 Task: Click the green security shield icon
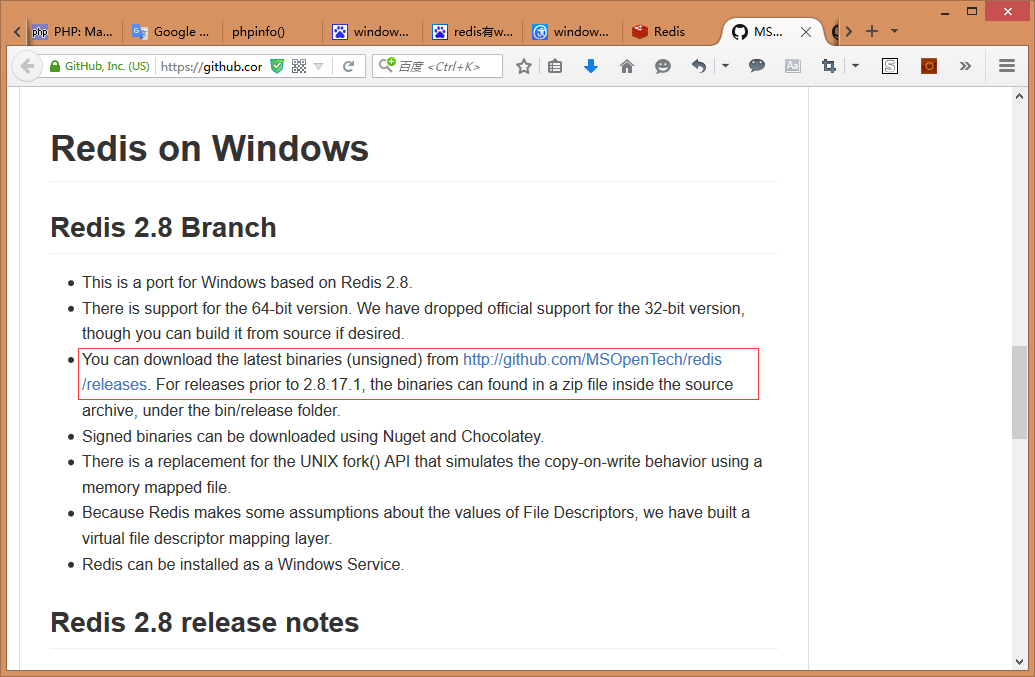(277, 66)
